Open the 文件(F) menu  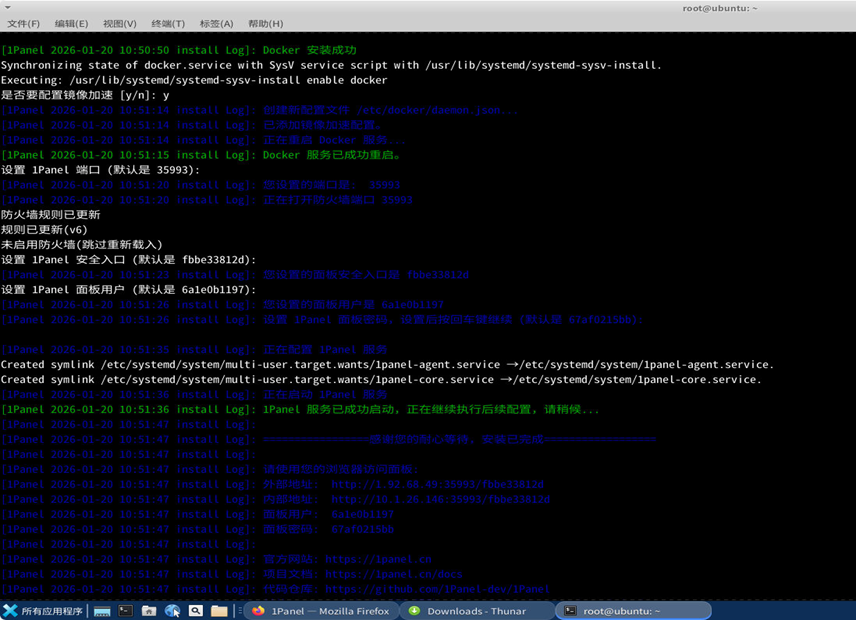click(23, 23)
